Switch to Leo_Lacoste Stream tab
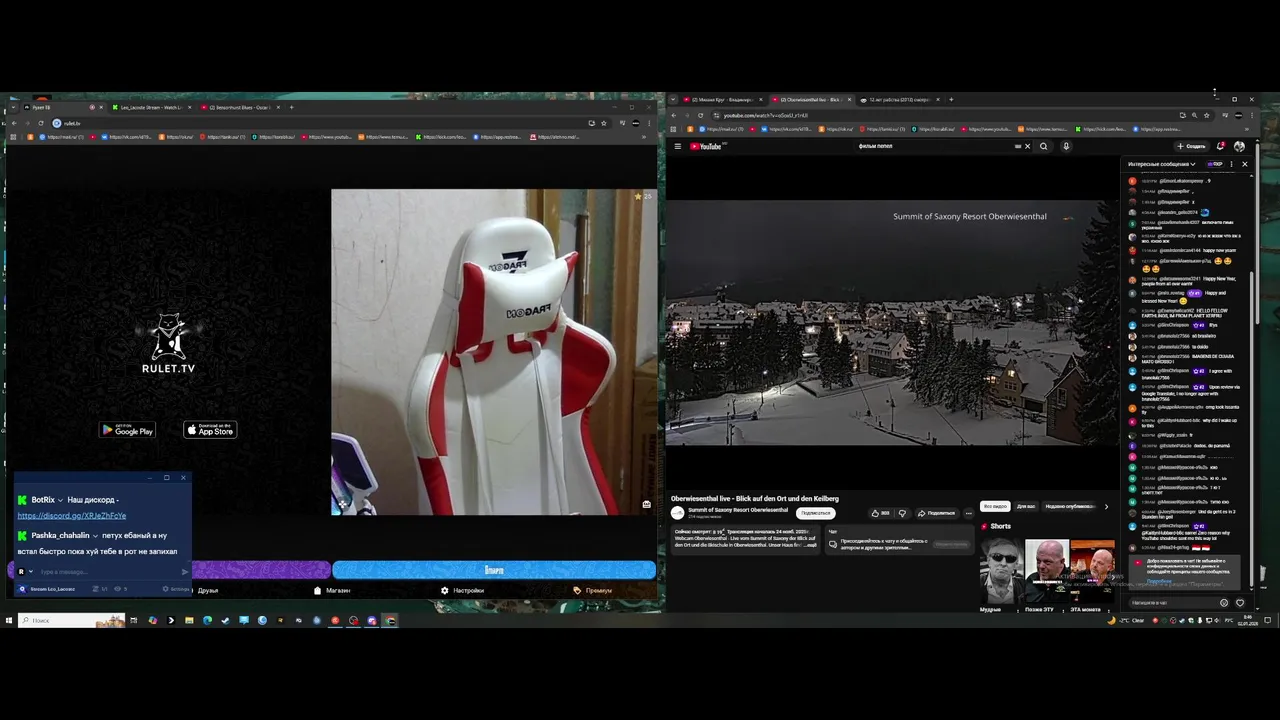 tap(151, 107)
